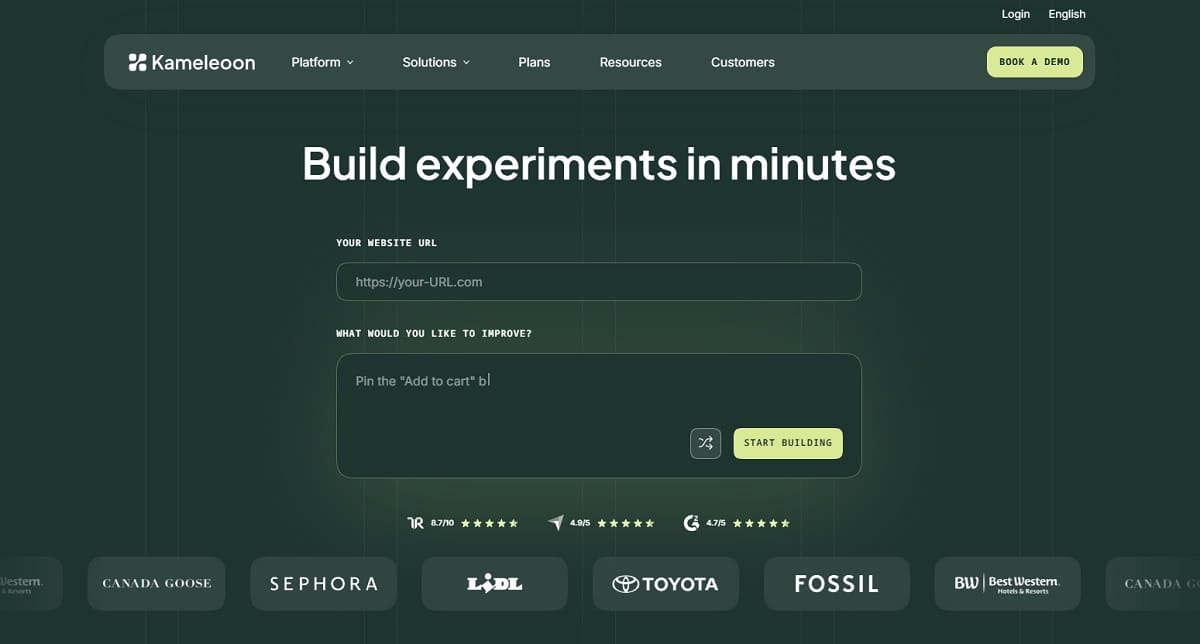Viewport: 1200px width, 644px height.
Task: Click the Kameleoon logo
Action: [x=191, y=62]
